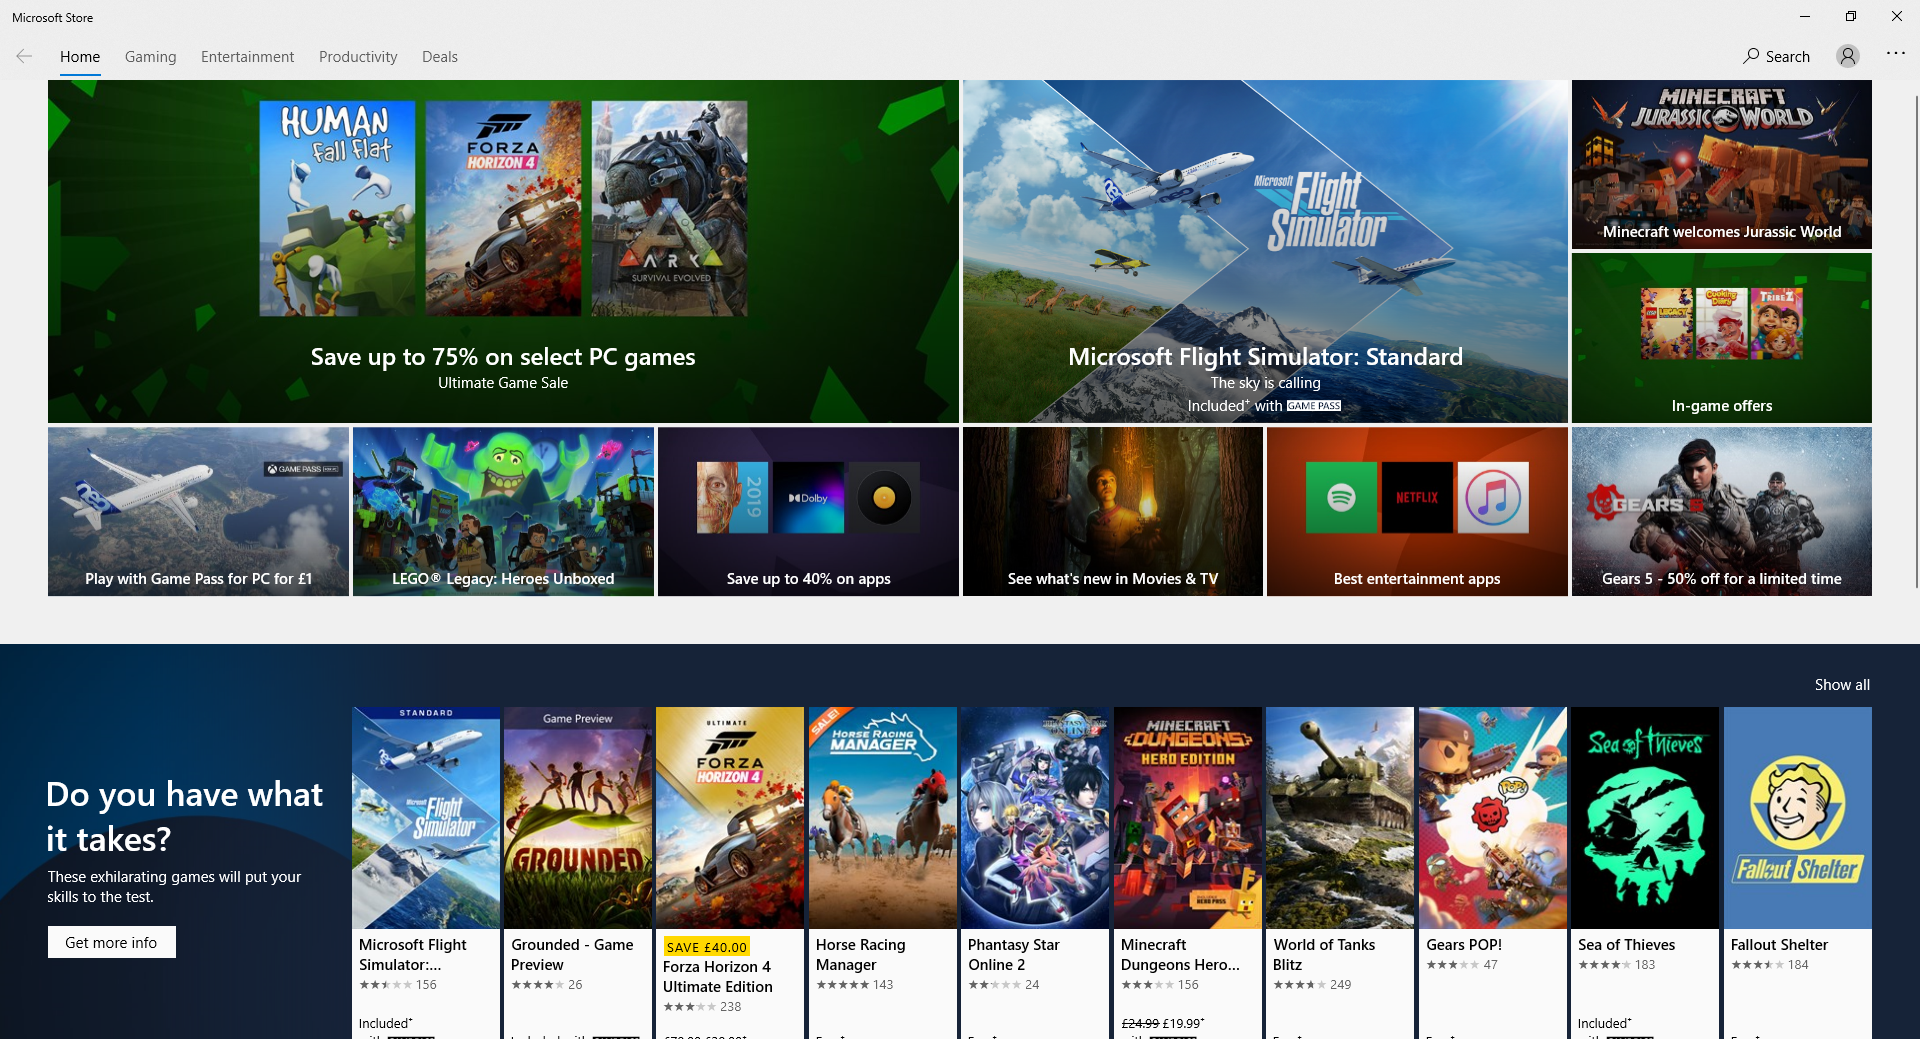
Task: Click the 'Do you have what it takes?' heading
Action: [185, 816]
